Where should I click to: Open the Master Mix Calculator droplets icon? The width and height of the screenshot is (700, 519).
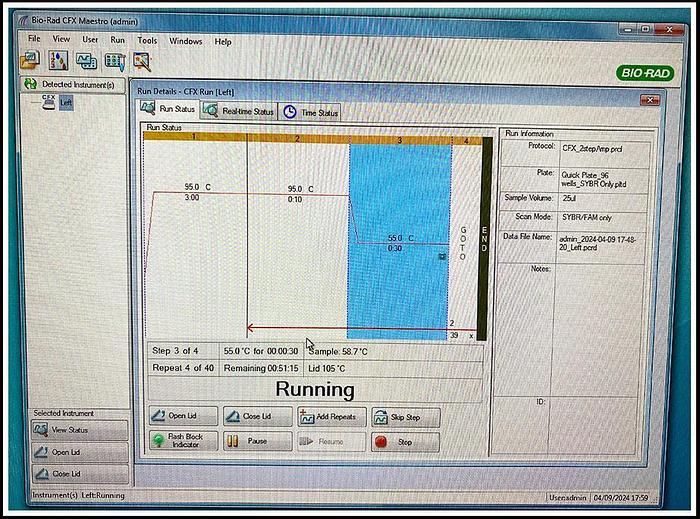pyautogui.click(x=58, y=62)
